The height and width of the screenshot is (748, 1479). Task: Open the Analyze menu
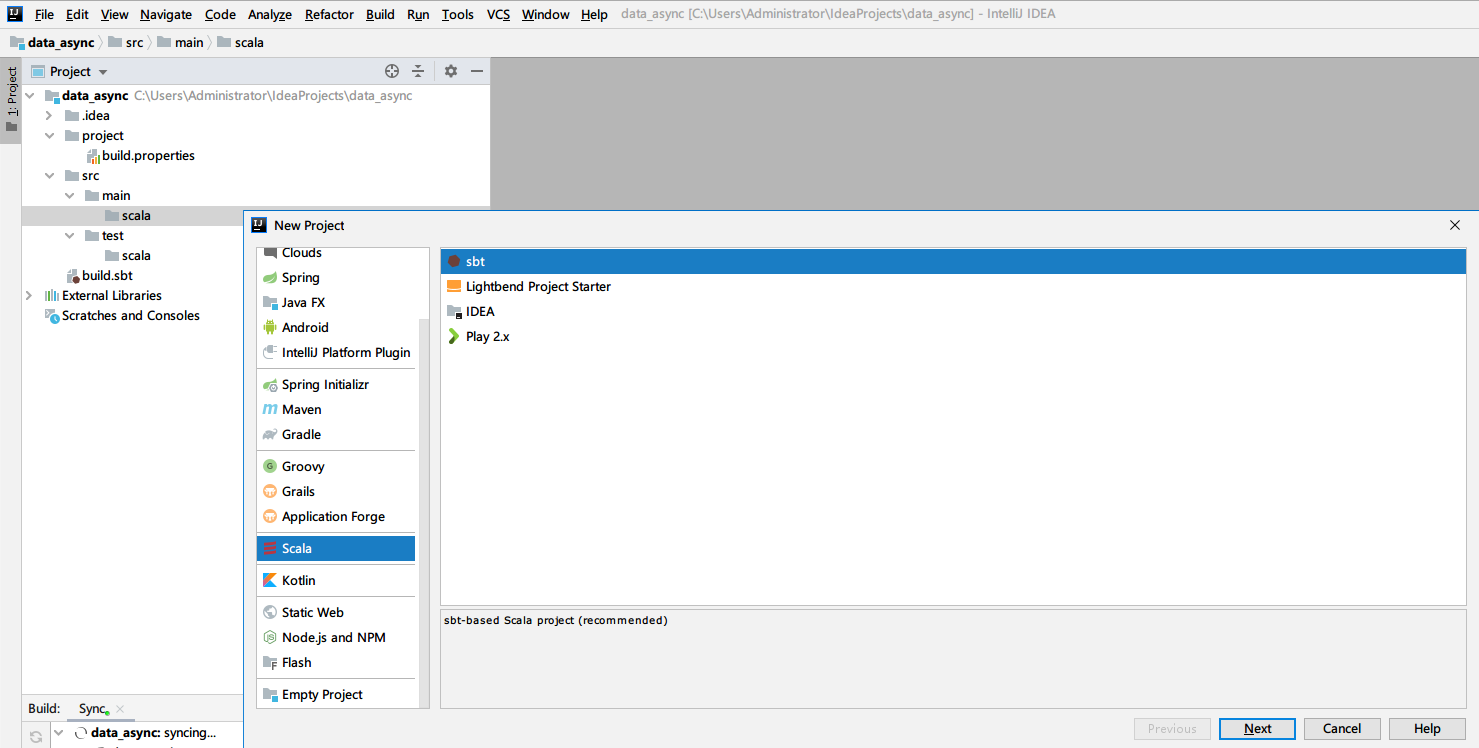(270, 15)
